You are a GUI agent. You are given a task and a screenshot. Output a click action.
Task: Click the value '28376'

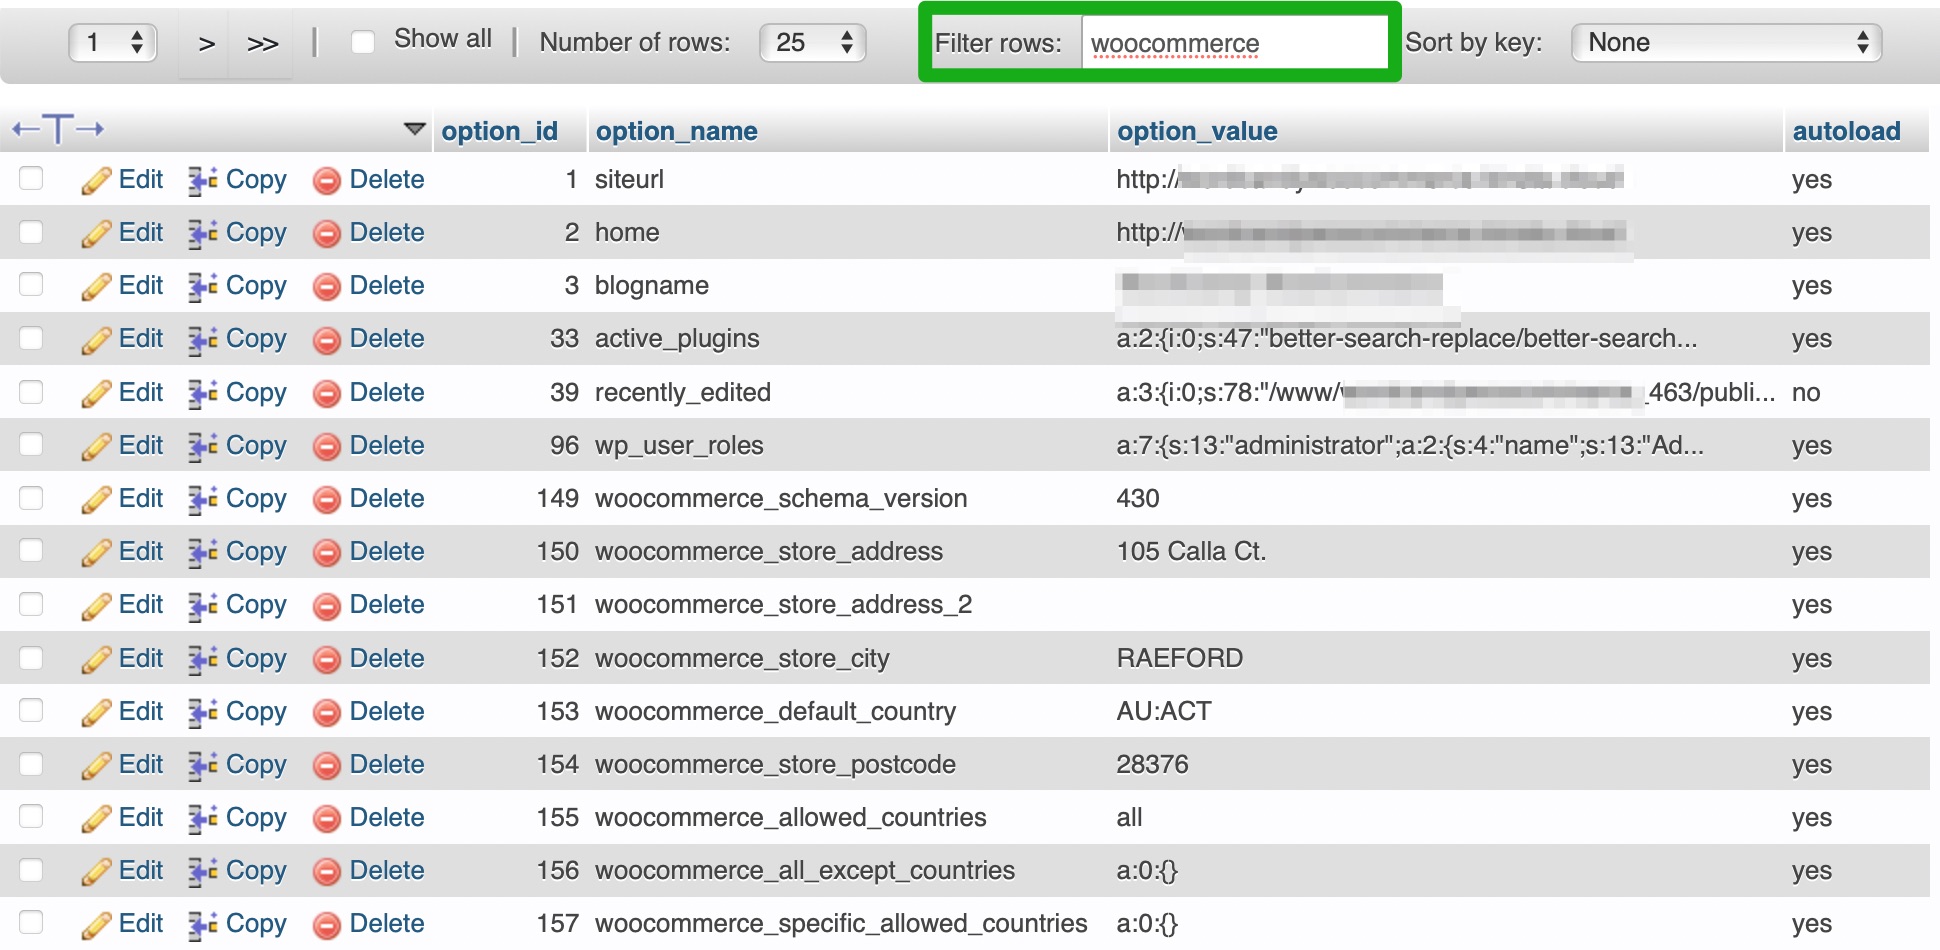pyautogui.click(x=1152, y=764)
